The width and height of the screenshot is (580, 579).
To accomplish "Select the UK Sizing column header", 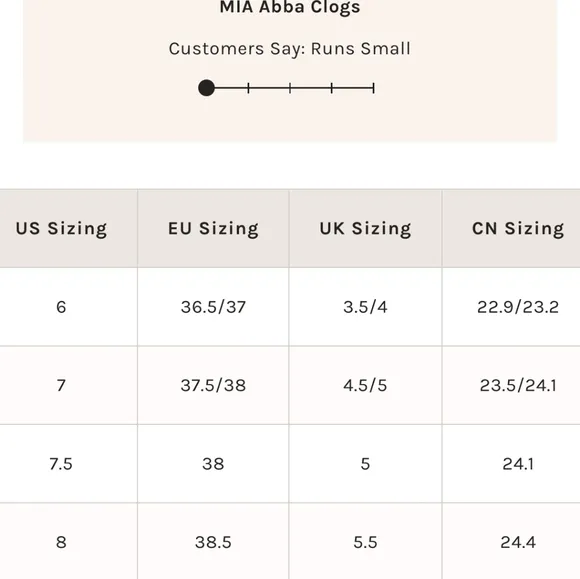I will [x=365, y=228].
